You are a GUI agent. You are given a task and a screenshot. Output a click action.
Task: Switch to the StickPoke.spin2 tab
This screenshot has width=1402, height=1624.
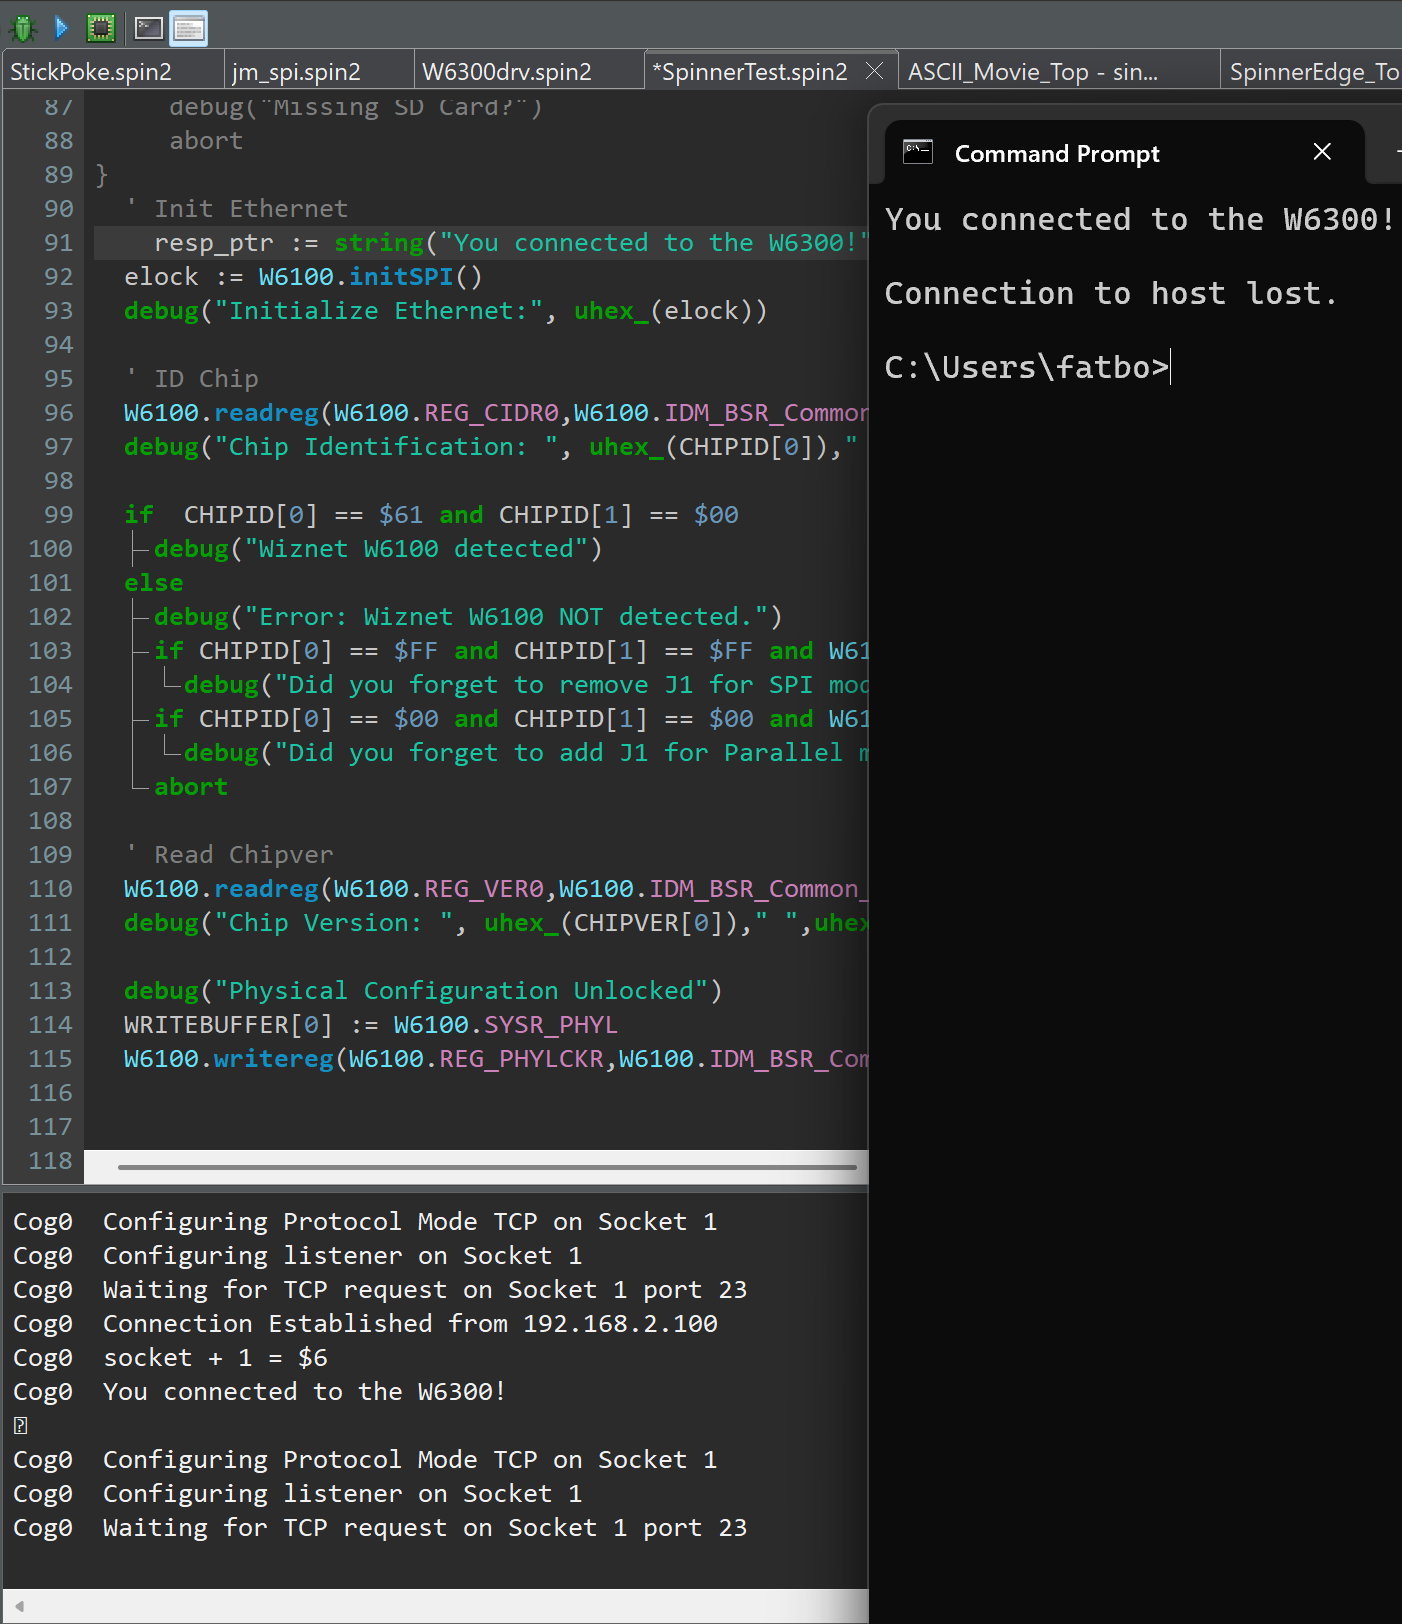click(x=92, y=72)
